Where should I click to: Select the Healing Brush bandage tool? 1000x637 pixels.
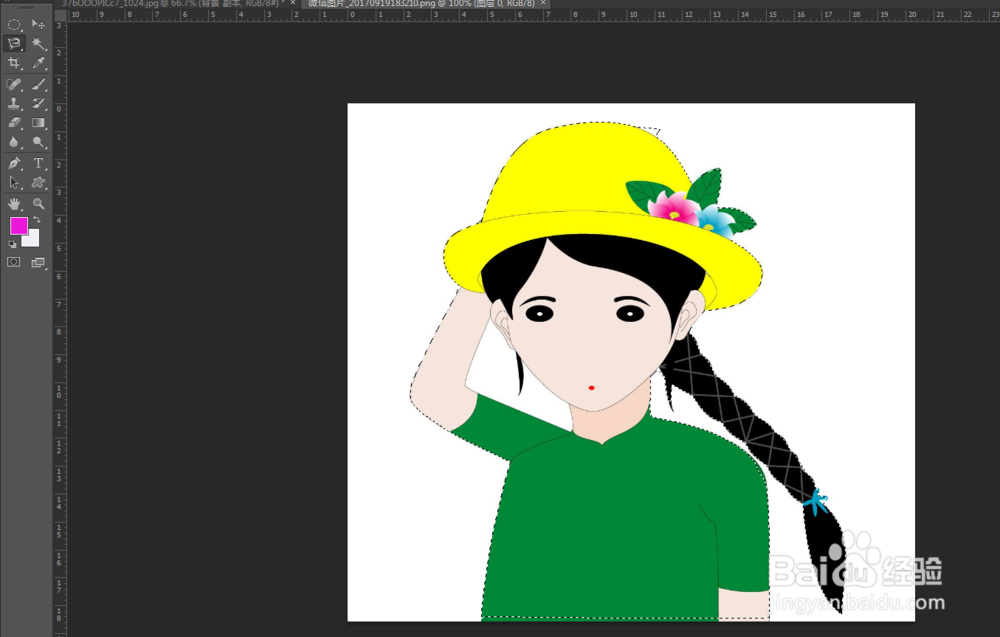14,84
